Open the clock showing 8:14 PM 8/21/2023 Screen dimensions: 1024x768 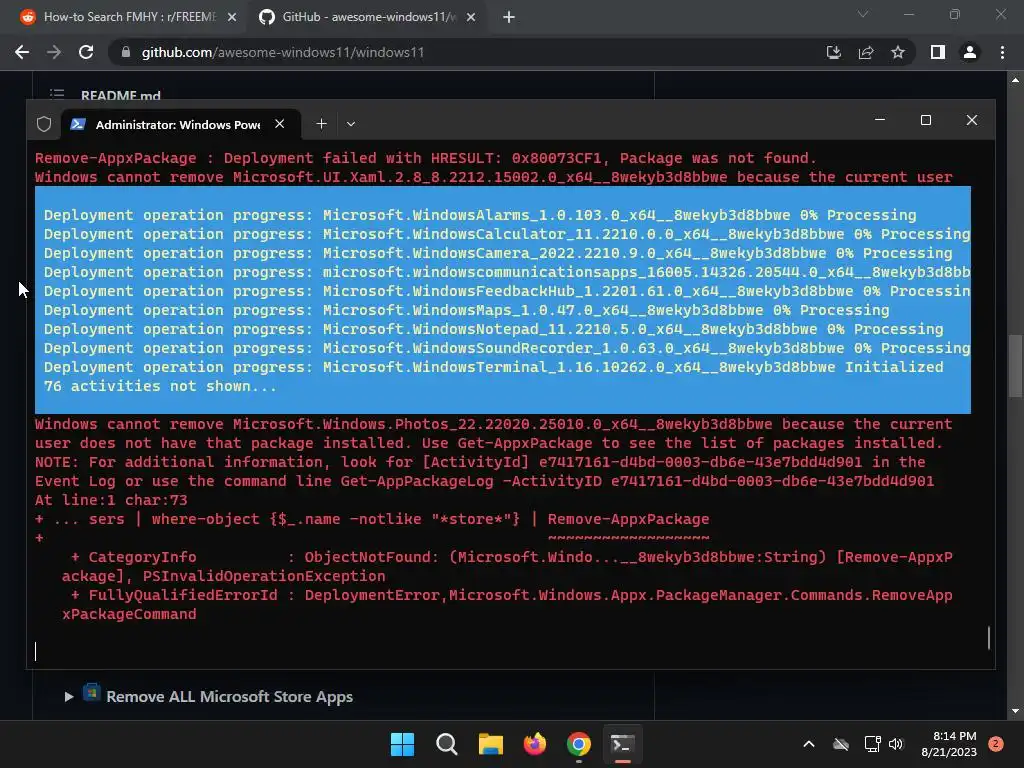(x=949, y=744)
